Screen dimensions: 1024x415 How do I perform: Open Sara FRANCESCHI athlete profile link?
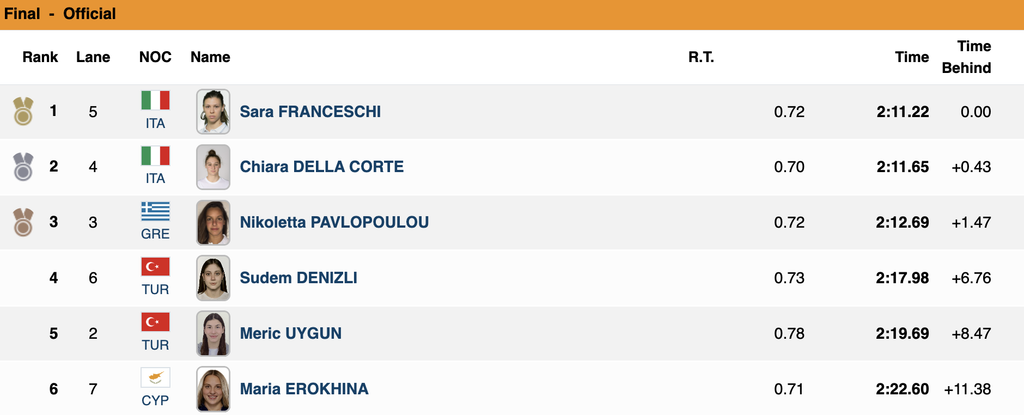tap(310, 112)
